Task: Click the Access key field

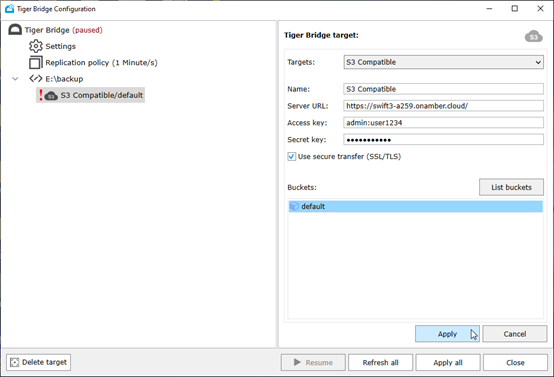Action: point(443,123)
